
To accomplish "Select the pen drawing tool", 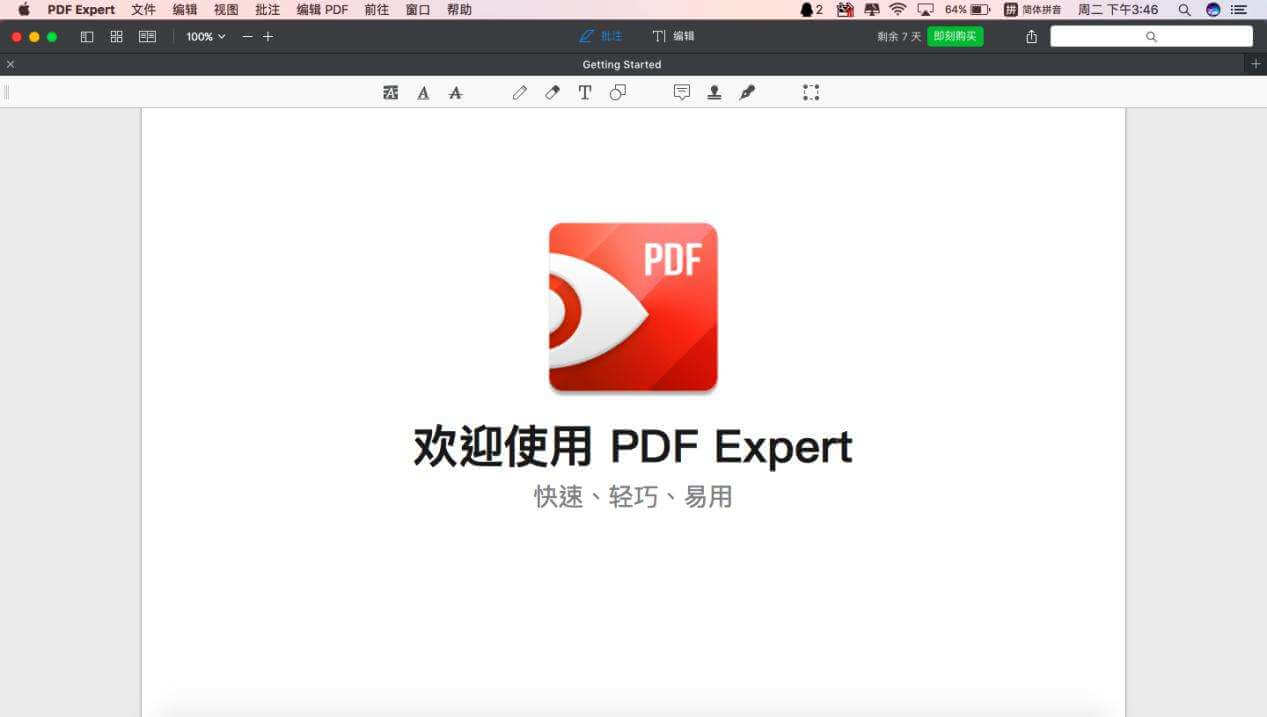I will coord(519,92).
